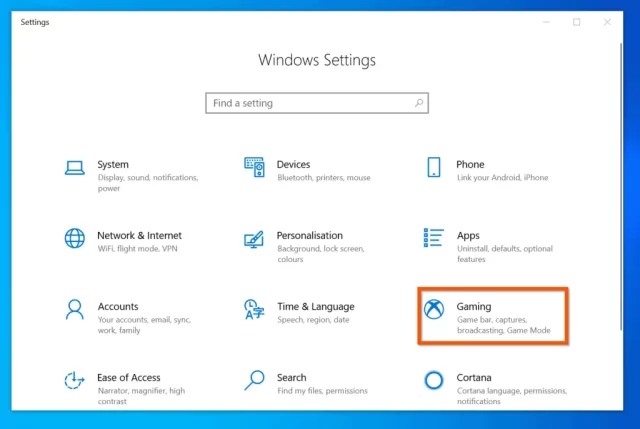The height and width of the screenshot is (429, 640).
Task: Select the Accounts person icon
Action: coord(75,309)
